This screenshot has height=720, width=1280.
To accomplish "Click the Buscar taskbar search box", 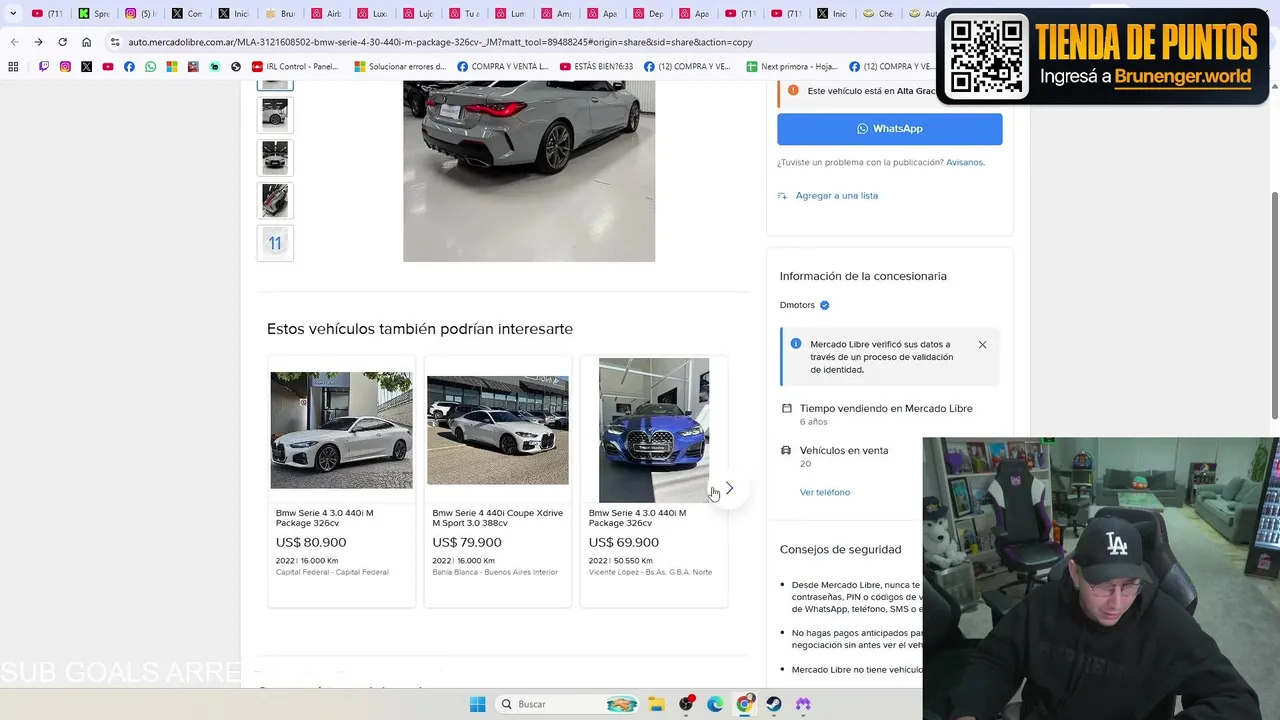I will click(567, 704).
